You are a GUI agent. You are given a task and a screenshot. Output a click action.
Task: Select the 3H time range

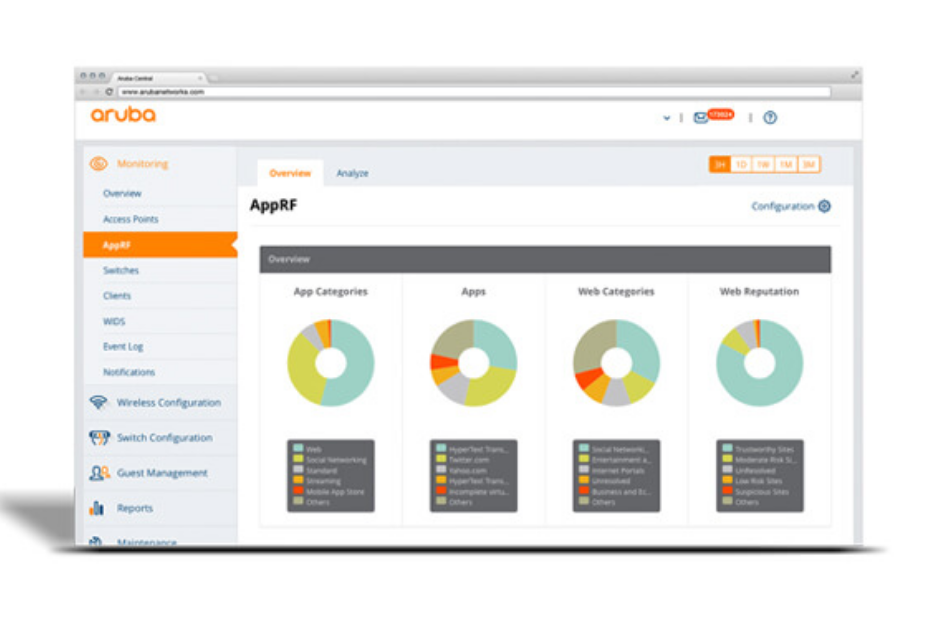719,164
